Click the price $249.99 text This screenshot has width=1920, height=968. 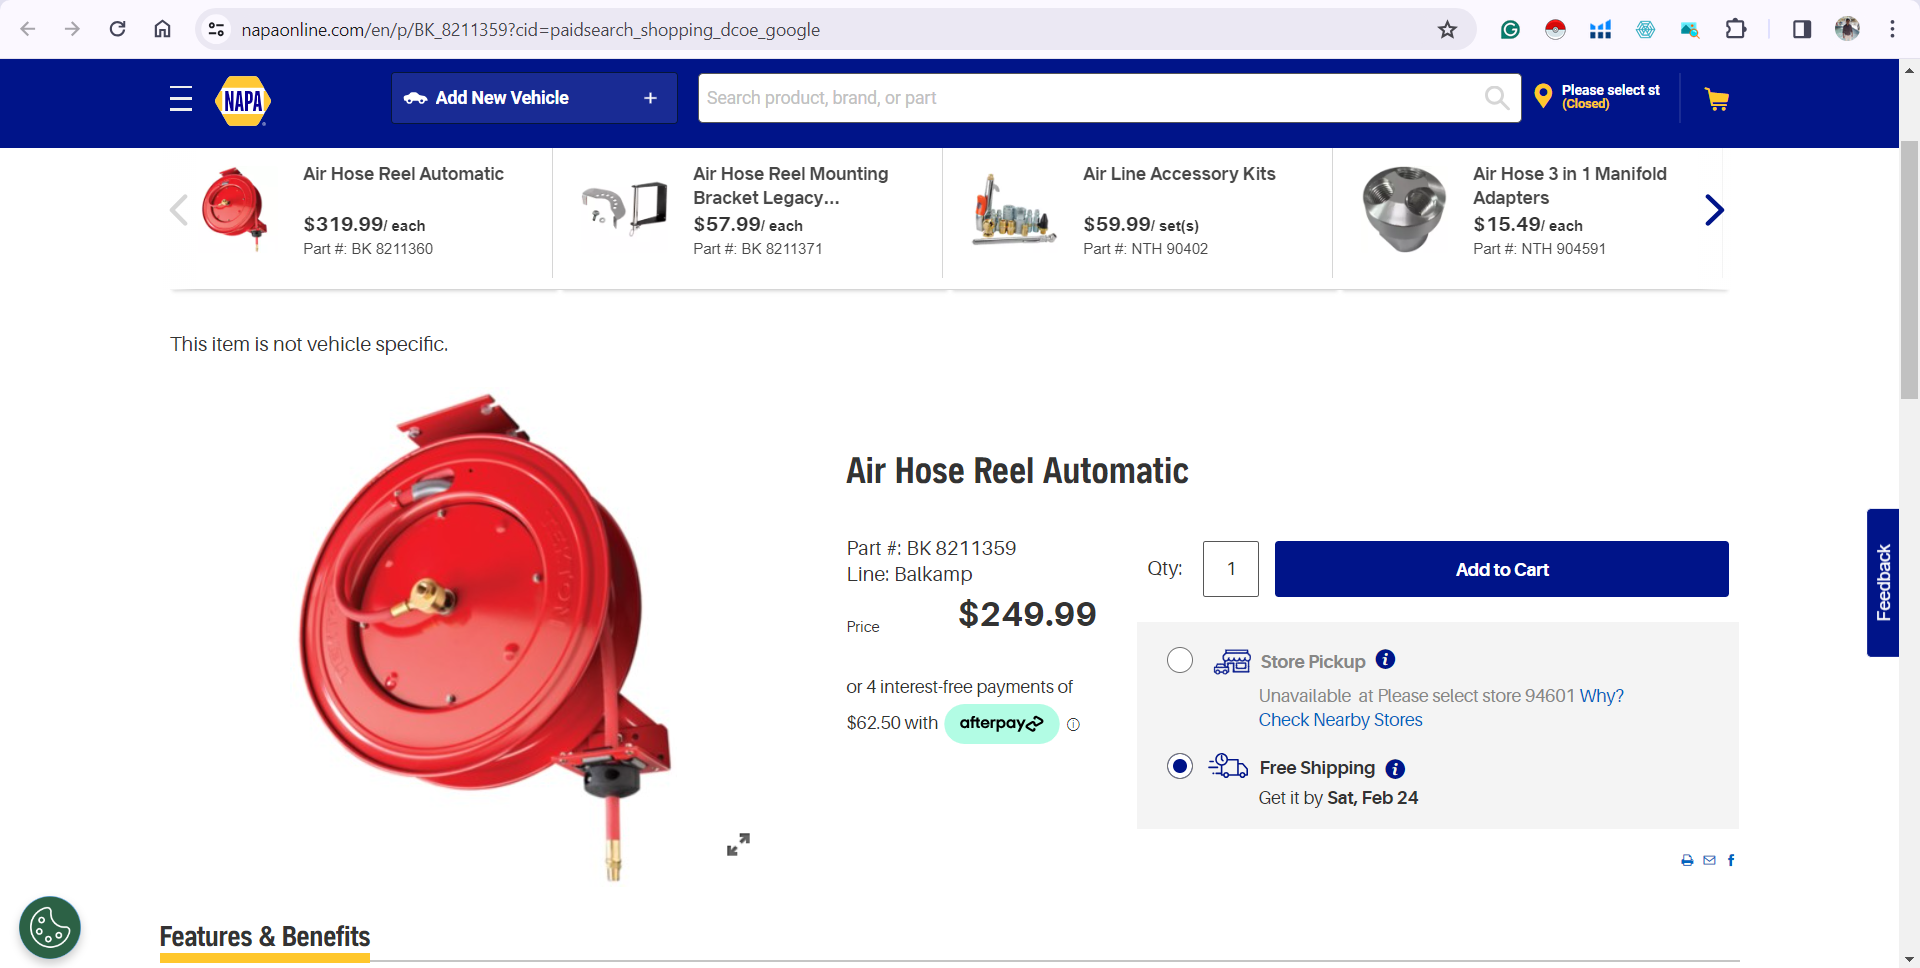[1027, 614]
